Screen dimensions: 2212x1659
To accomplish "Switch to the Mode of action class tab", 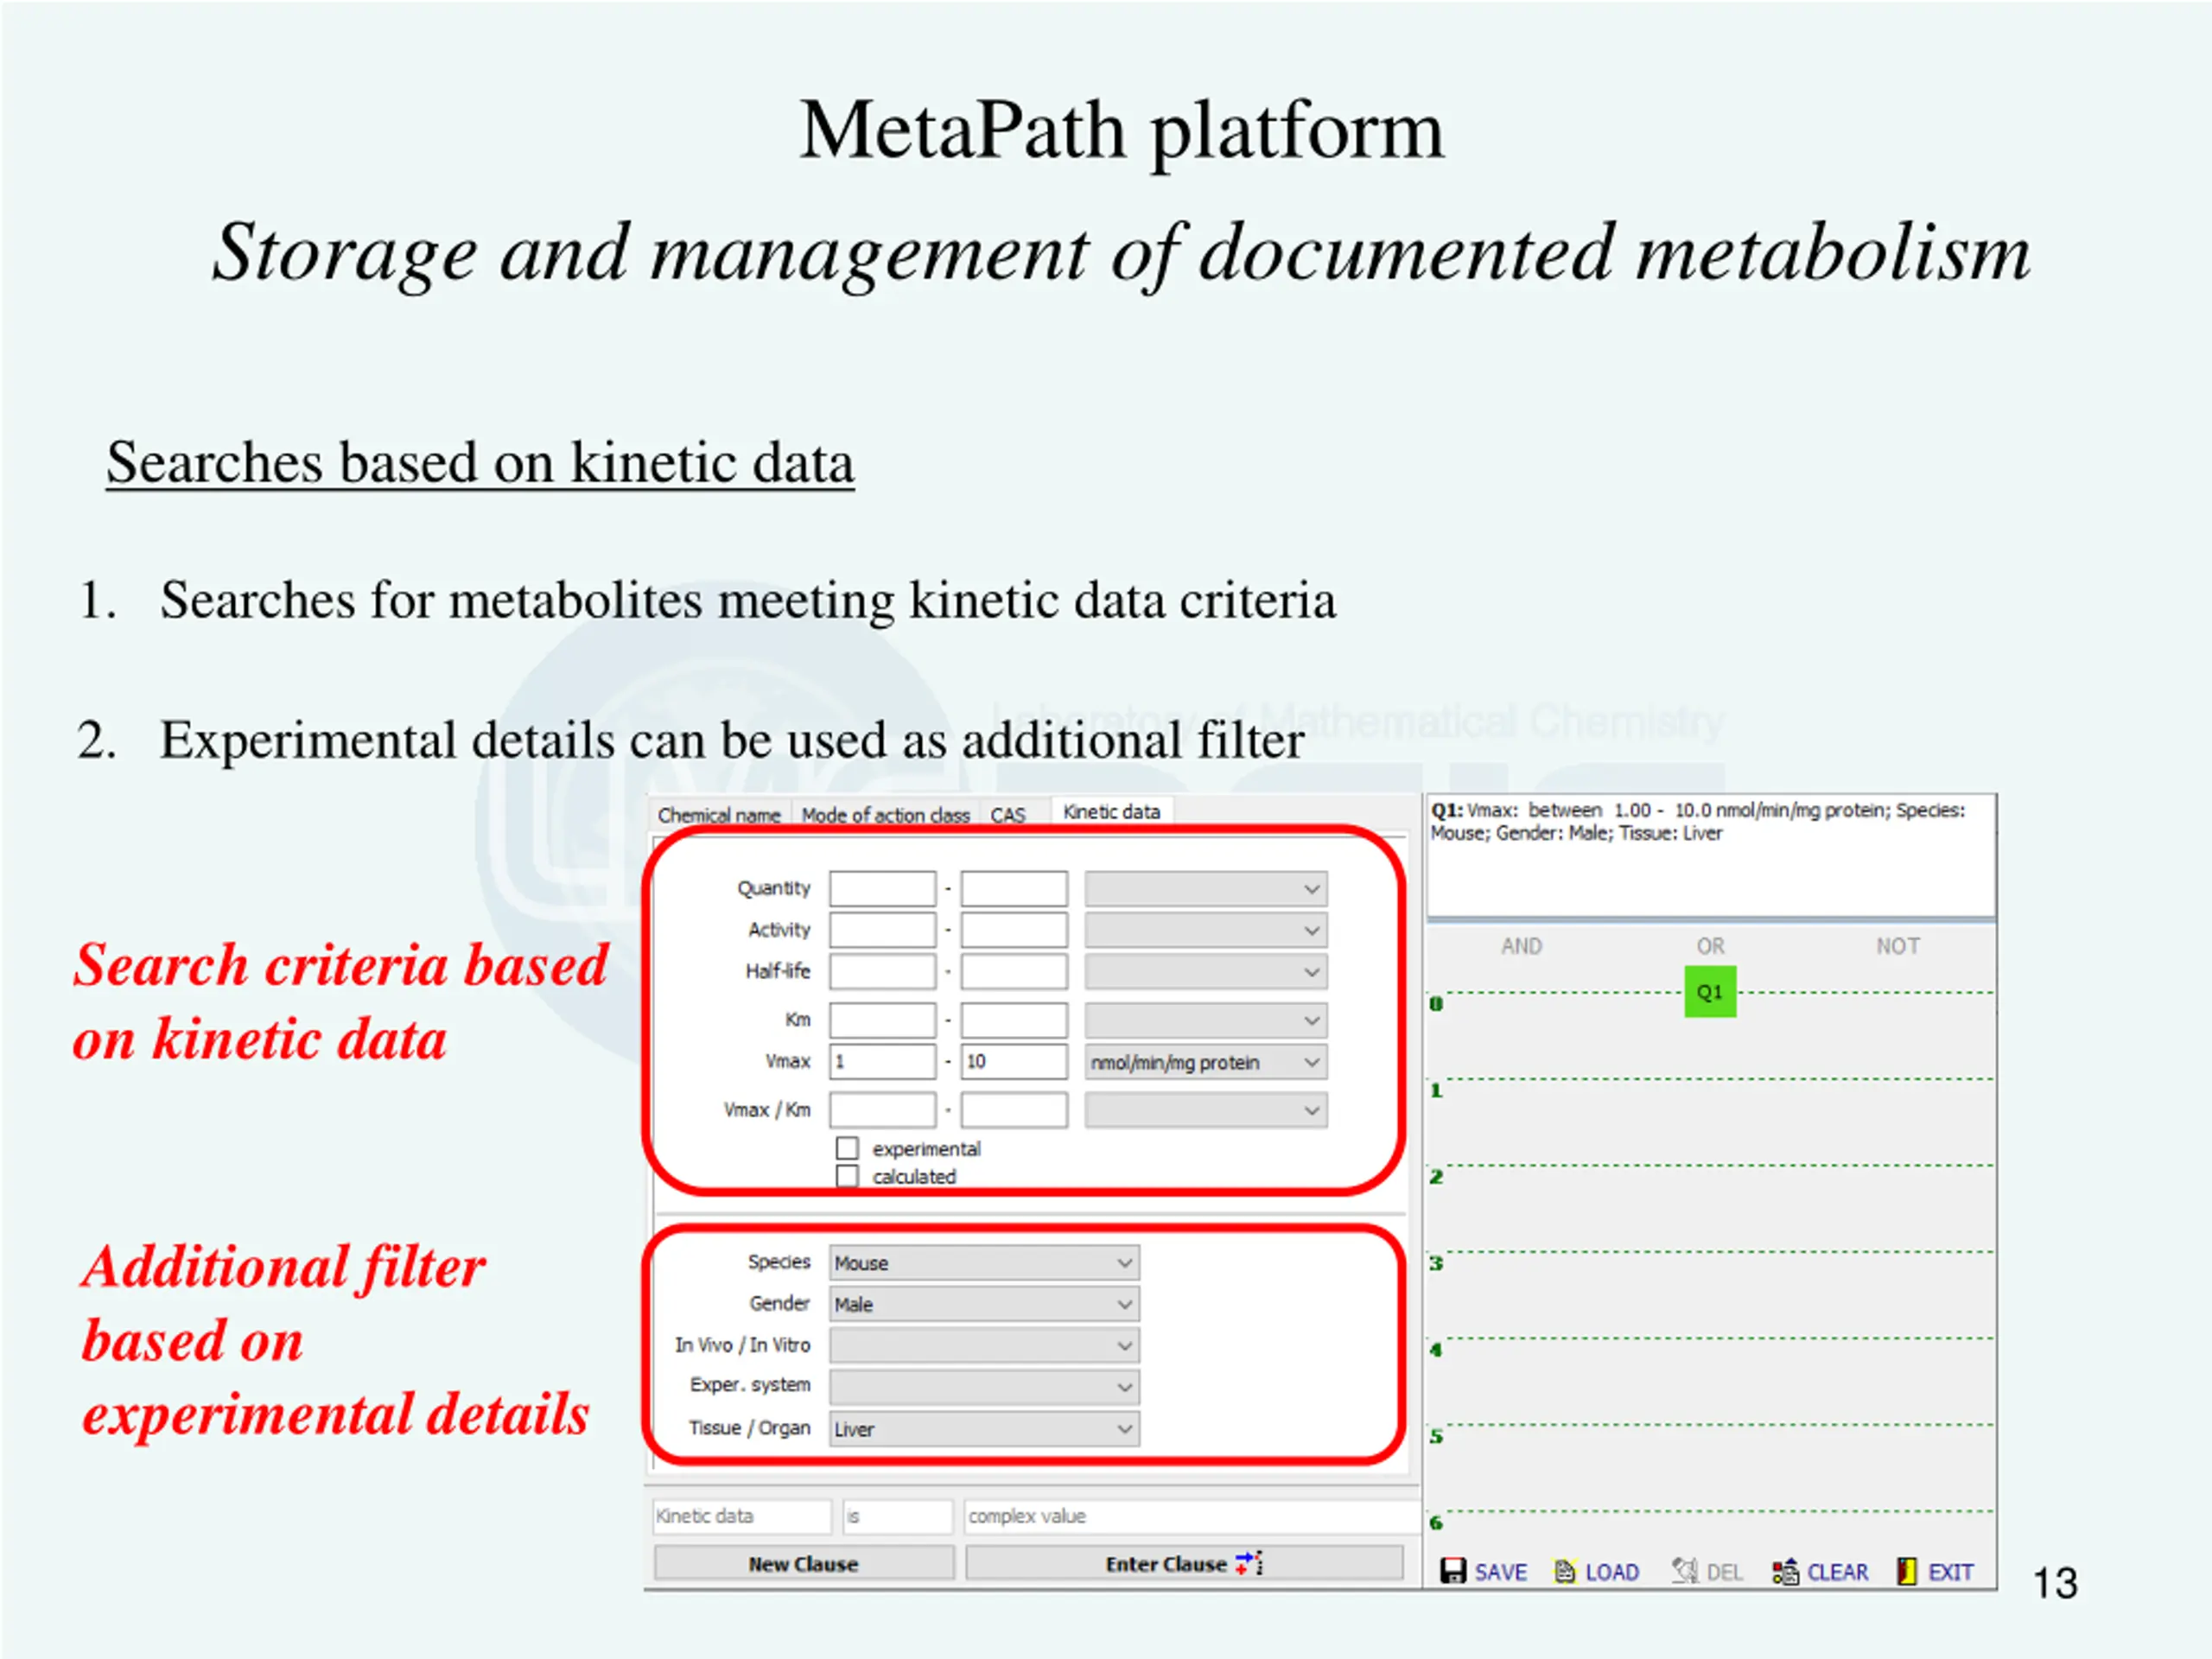I will tap(885, 815).
